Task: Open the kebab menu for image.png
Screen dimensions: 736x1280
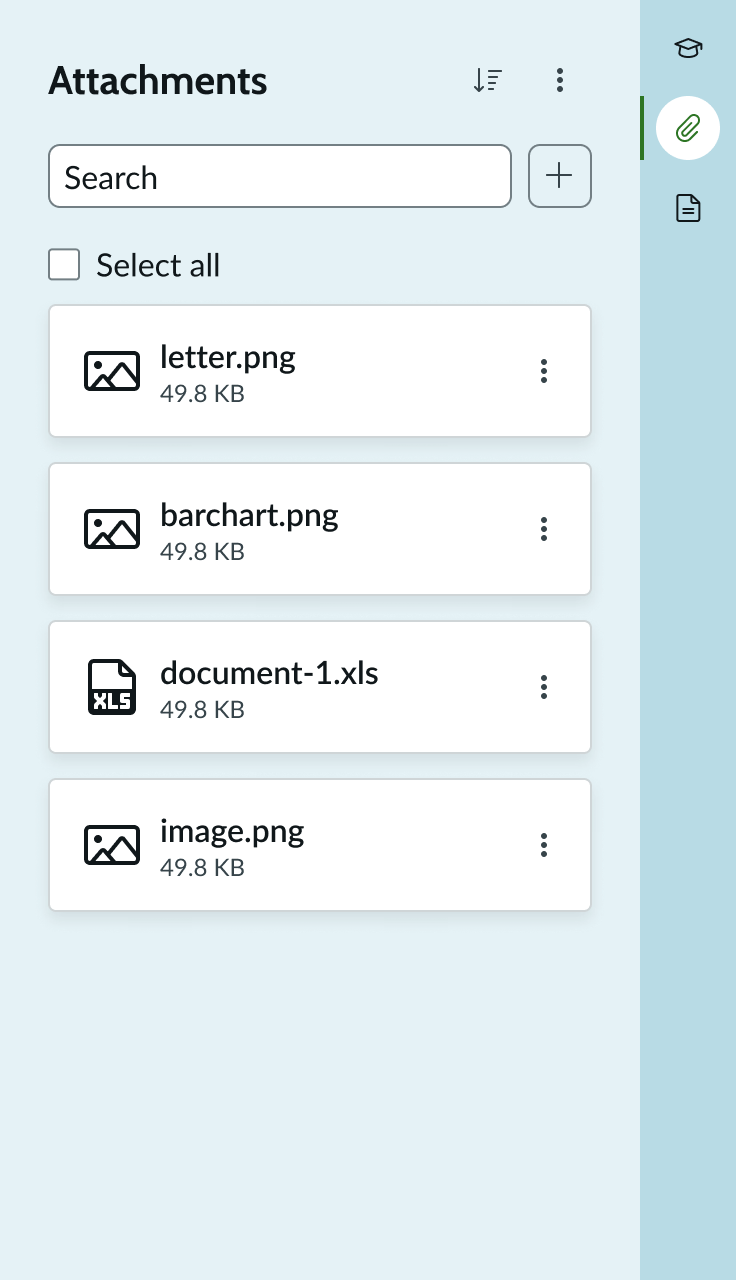Action: click(544, 844)
